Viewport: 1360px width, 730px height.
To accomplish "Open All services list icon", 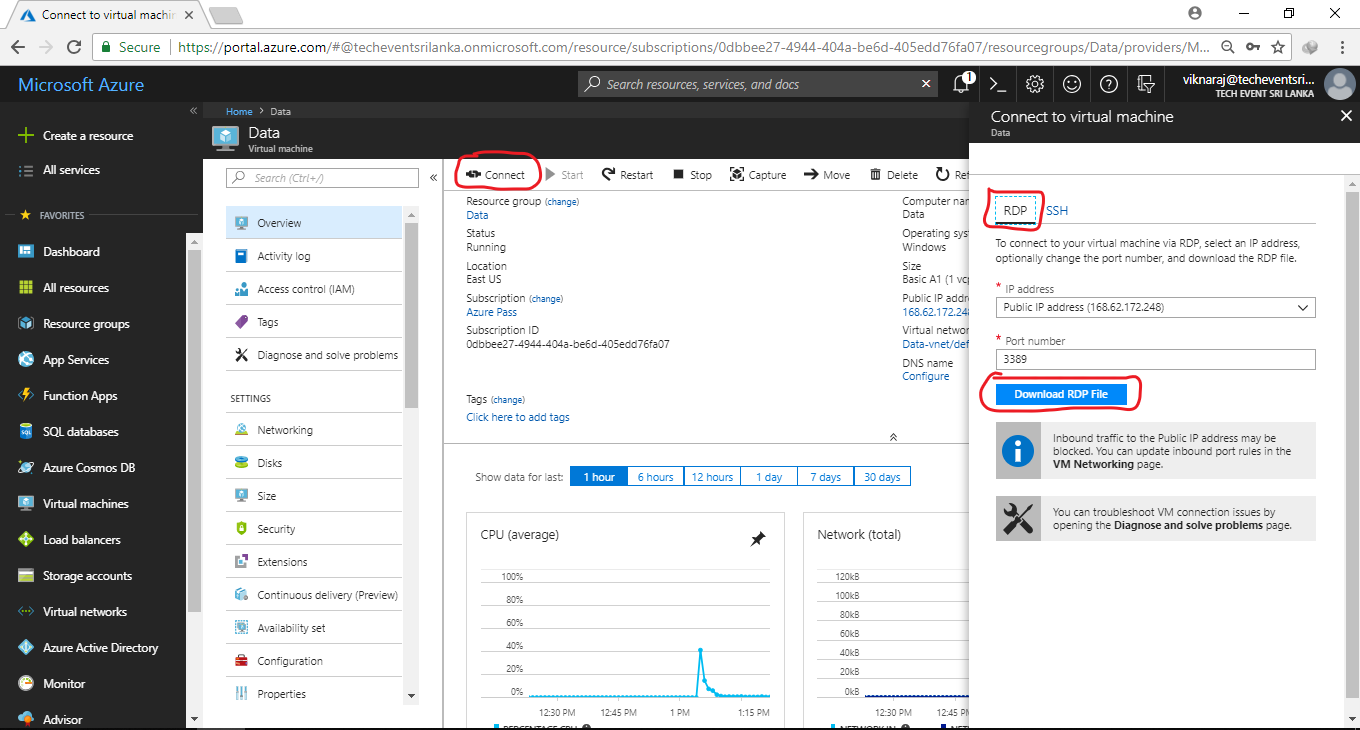I will pyautogui.click(x=26, y=170).
